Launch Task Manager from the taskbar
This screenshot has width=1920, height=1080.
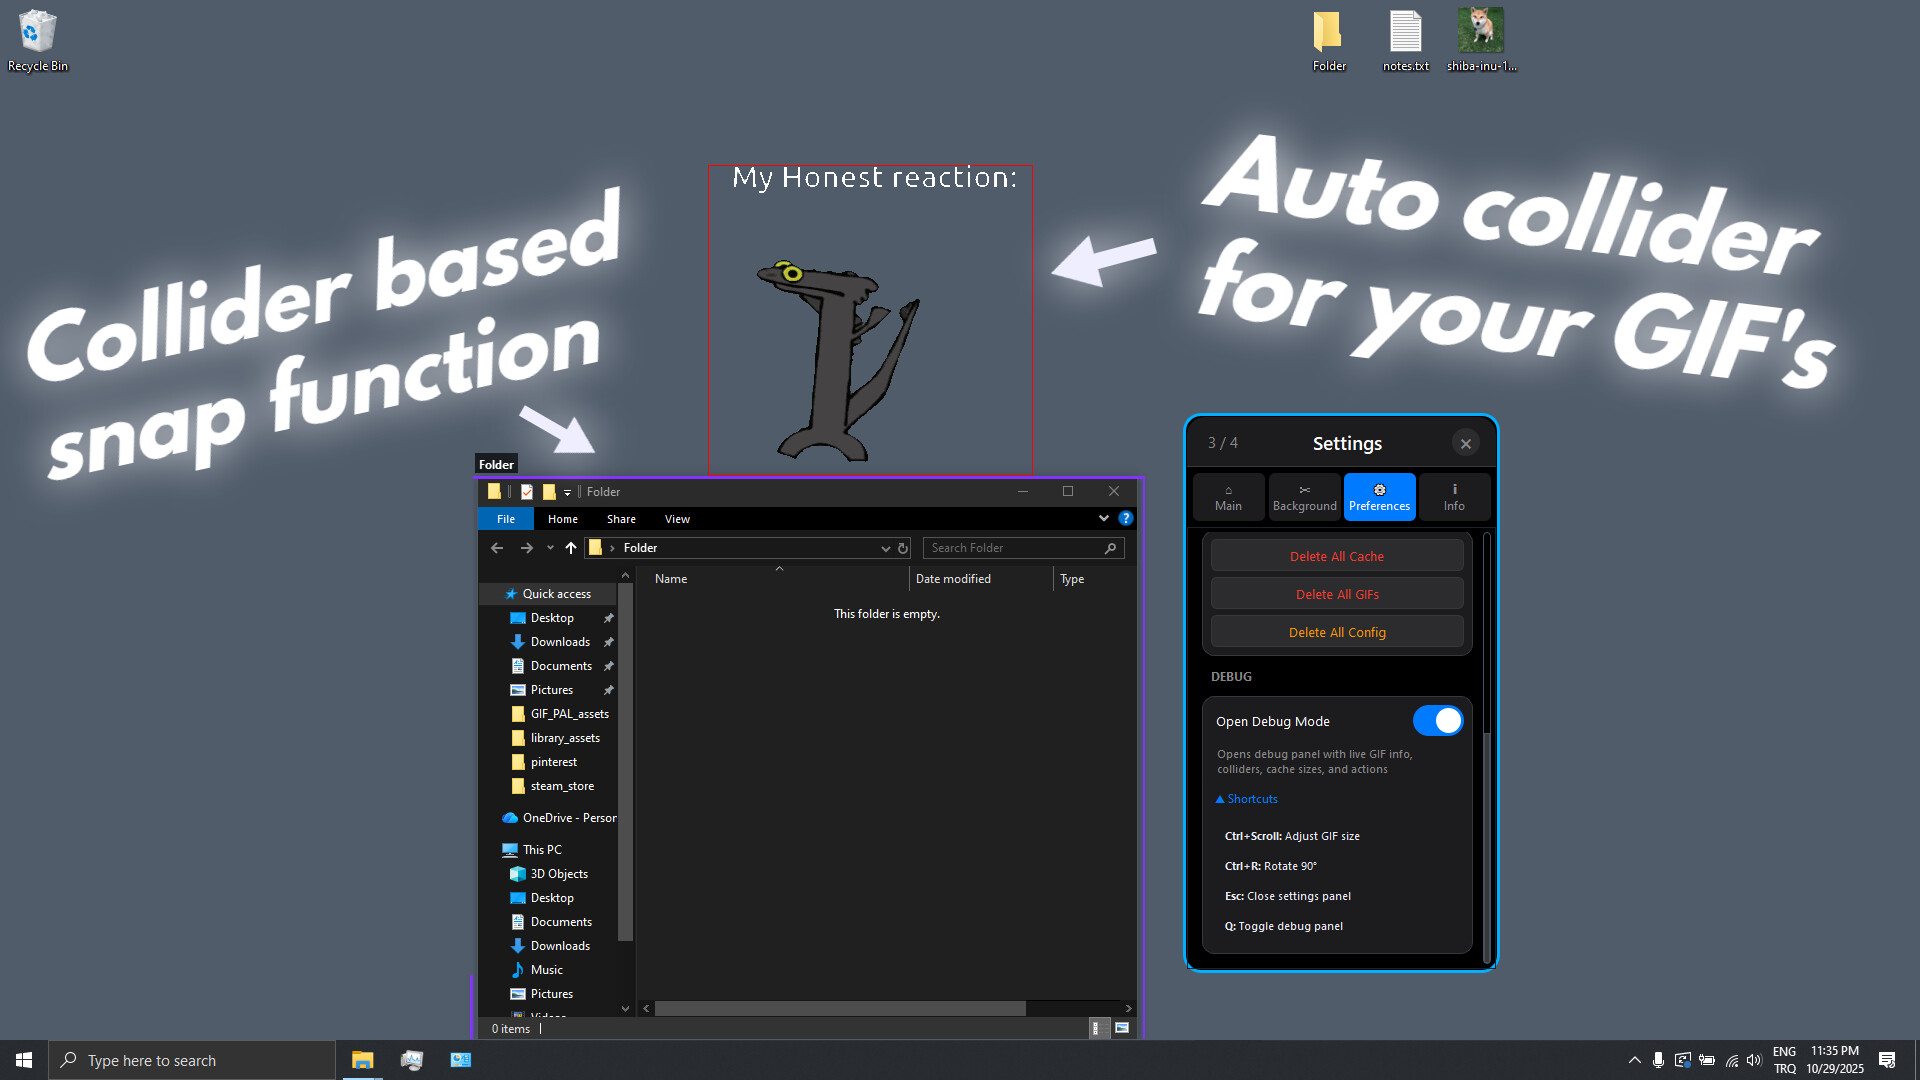coord(411,1059)
